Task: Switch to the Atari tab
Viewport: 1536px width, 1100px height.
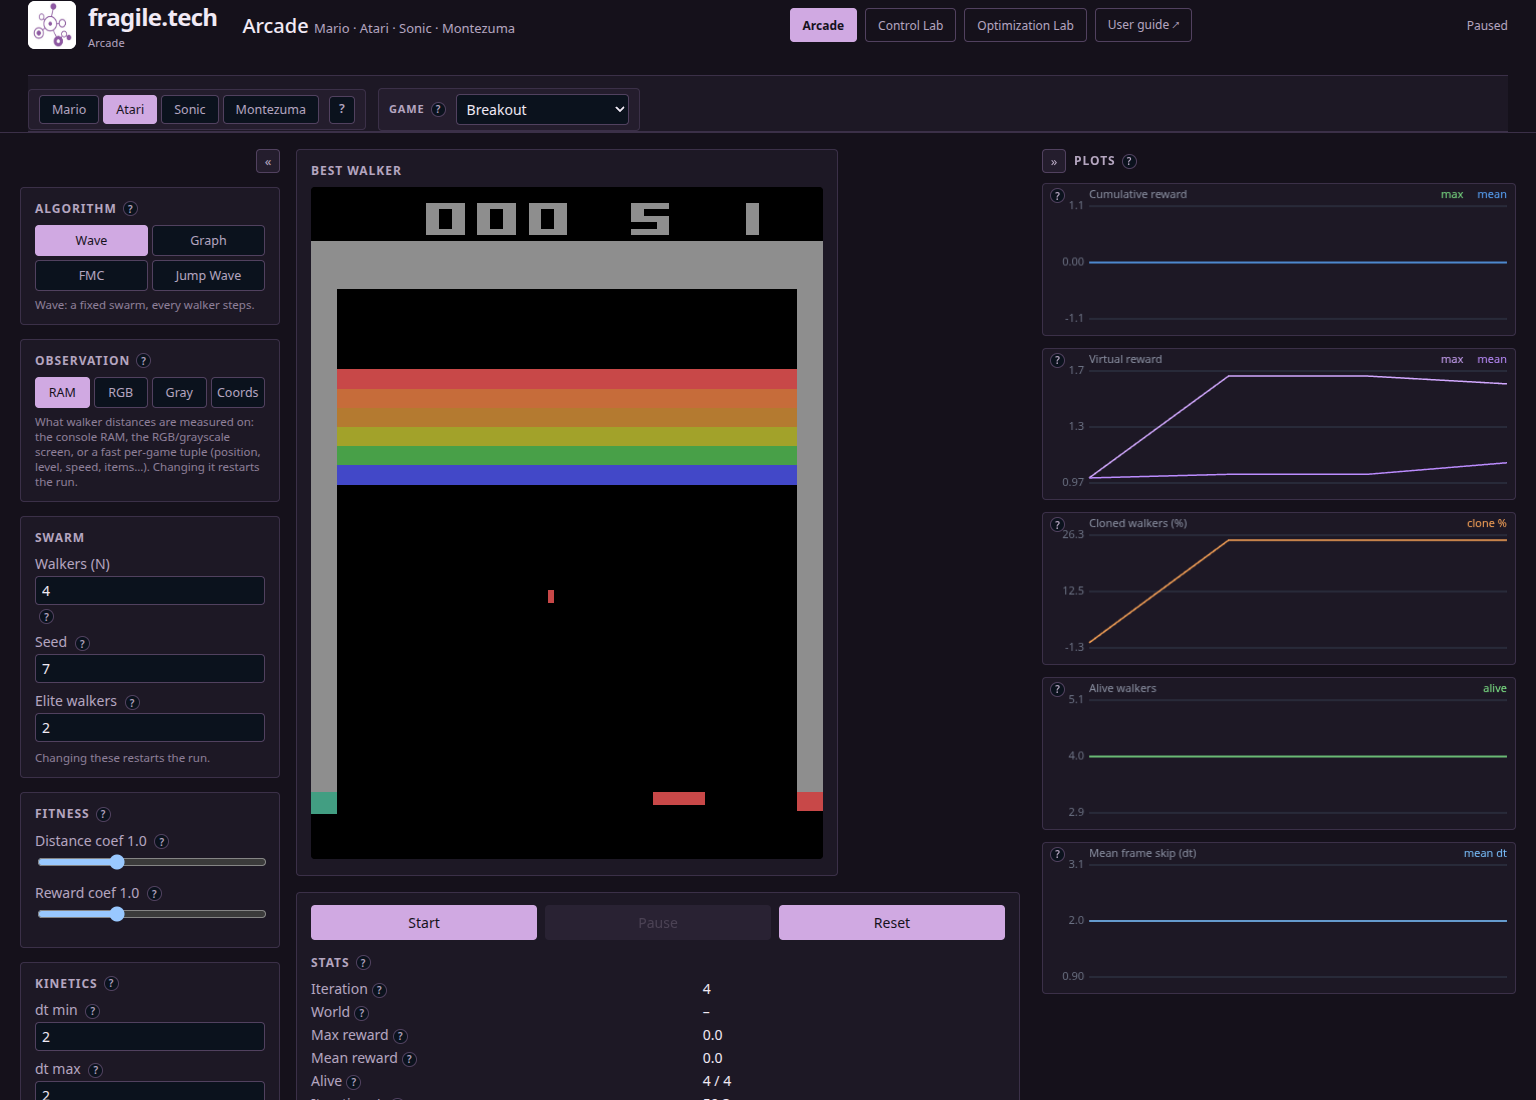Action: (x=130, y=109)
